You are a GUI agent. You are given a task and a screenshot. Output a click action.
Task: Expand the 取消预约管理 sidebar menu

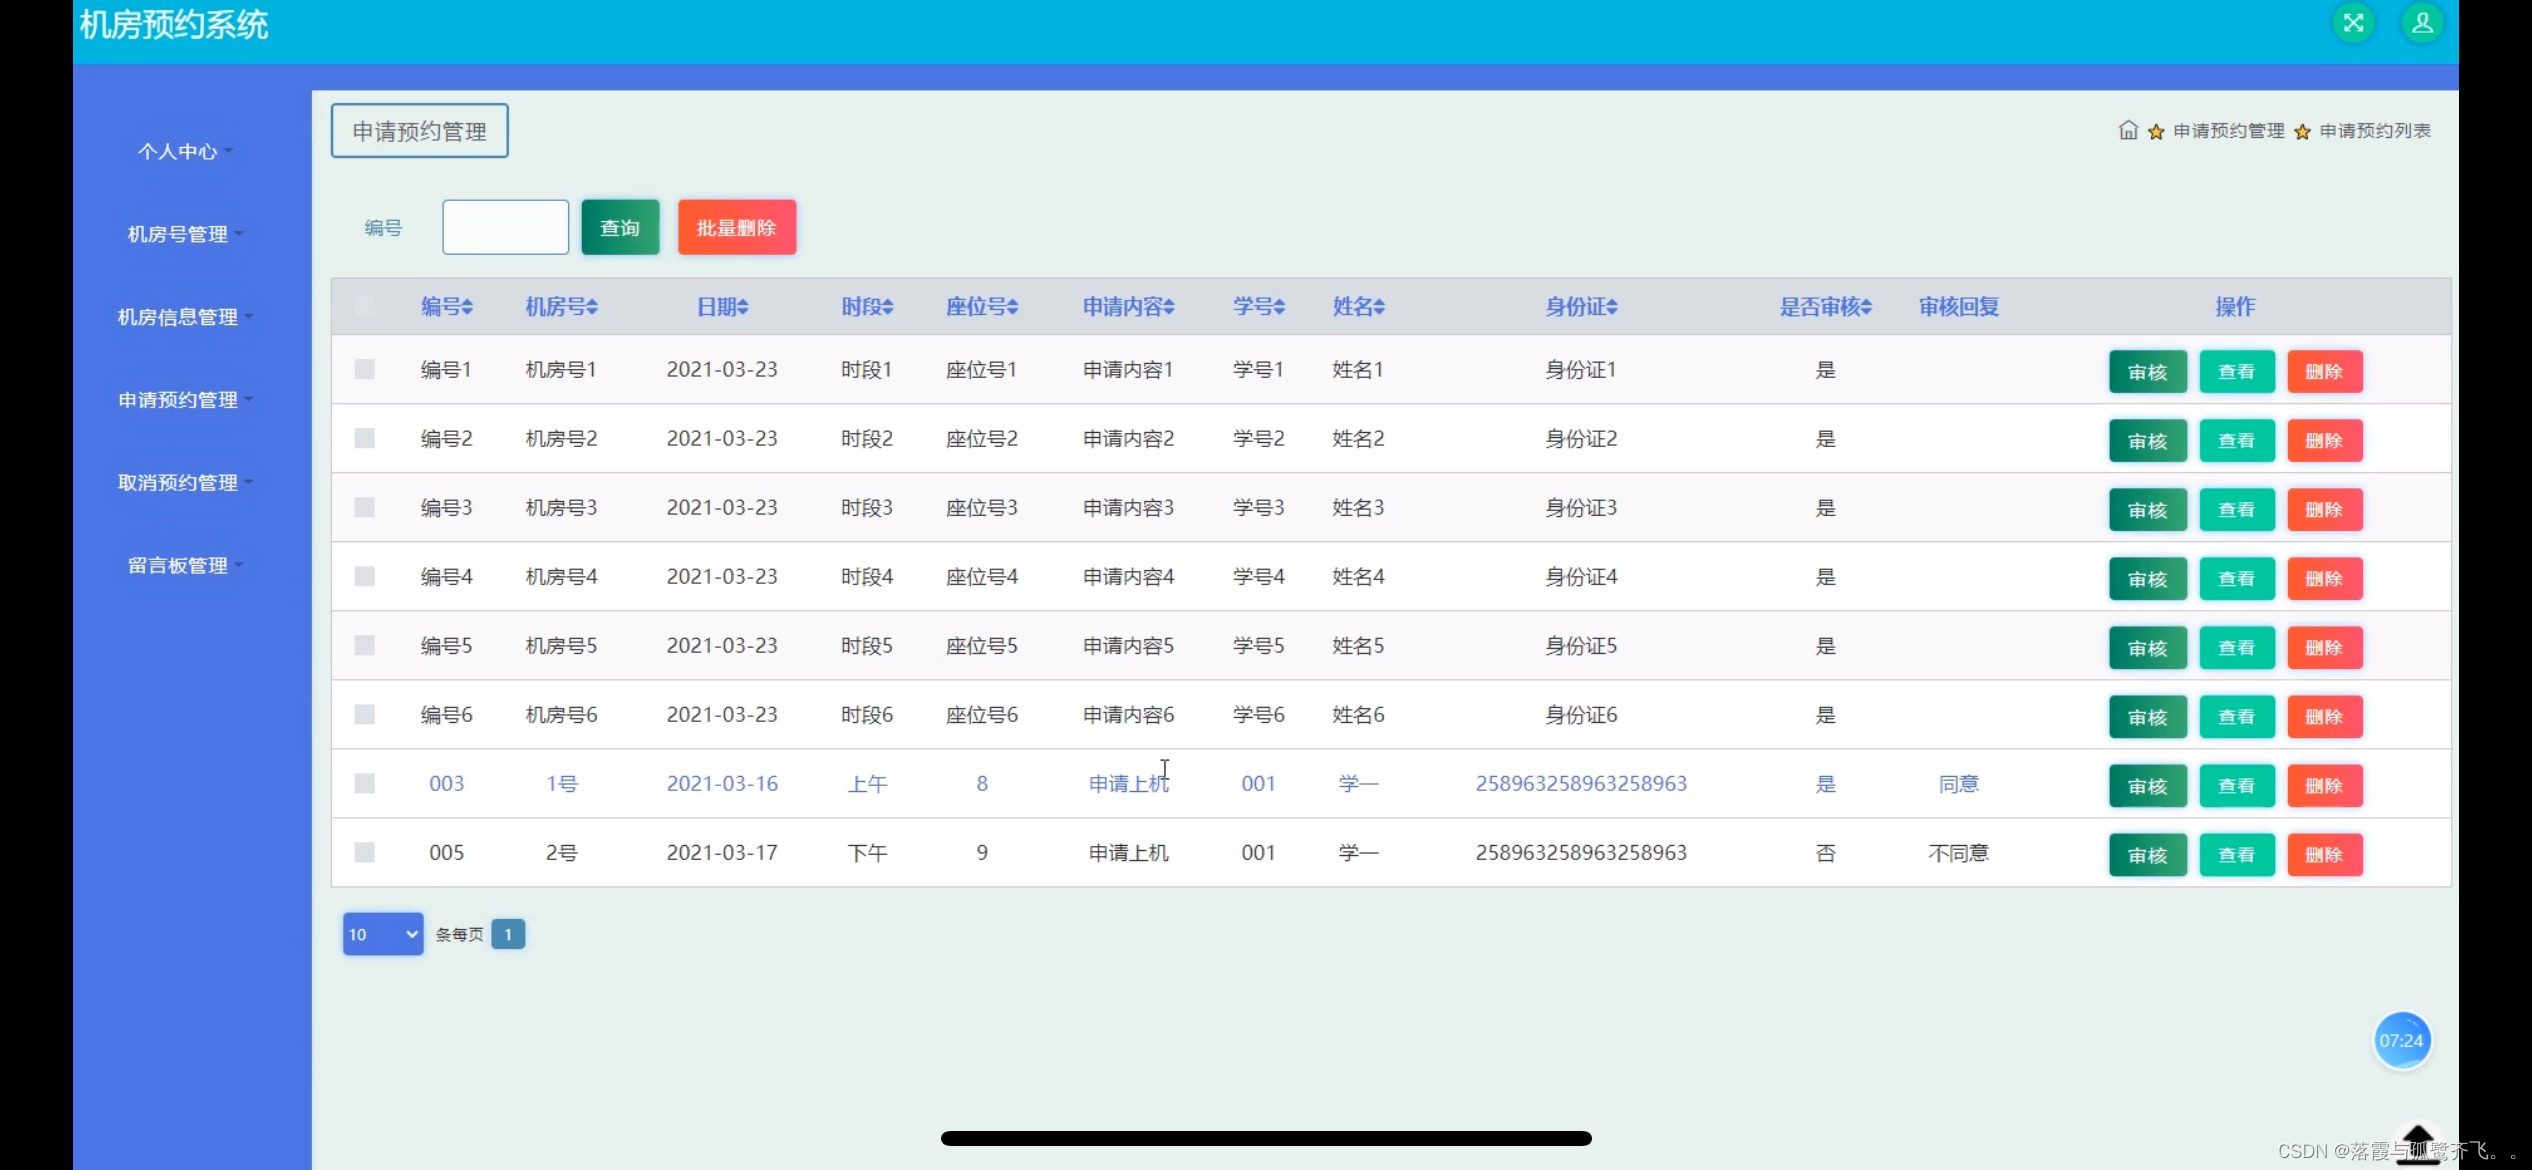click(x=184, y=483)
